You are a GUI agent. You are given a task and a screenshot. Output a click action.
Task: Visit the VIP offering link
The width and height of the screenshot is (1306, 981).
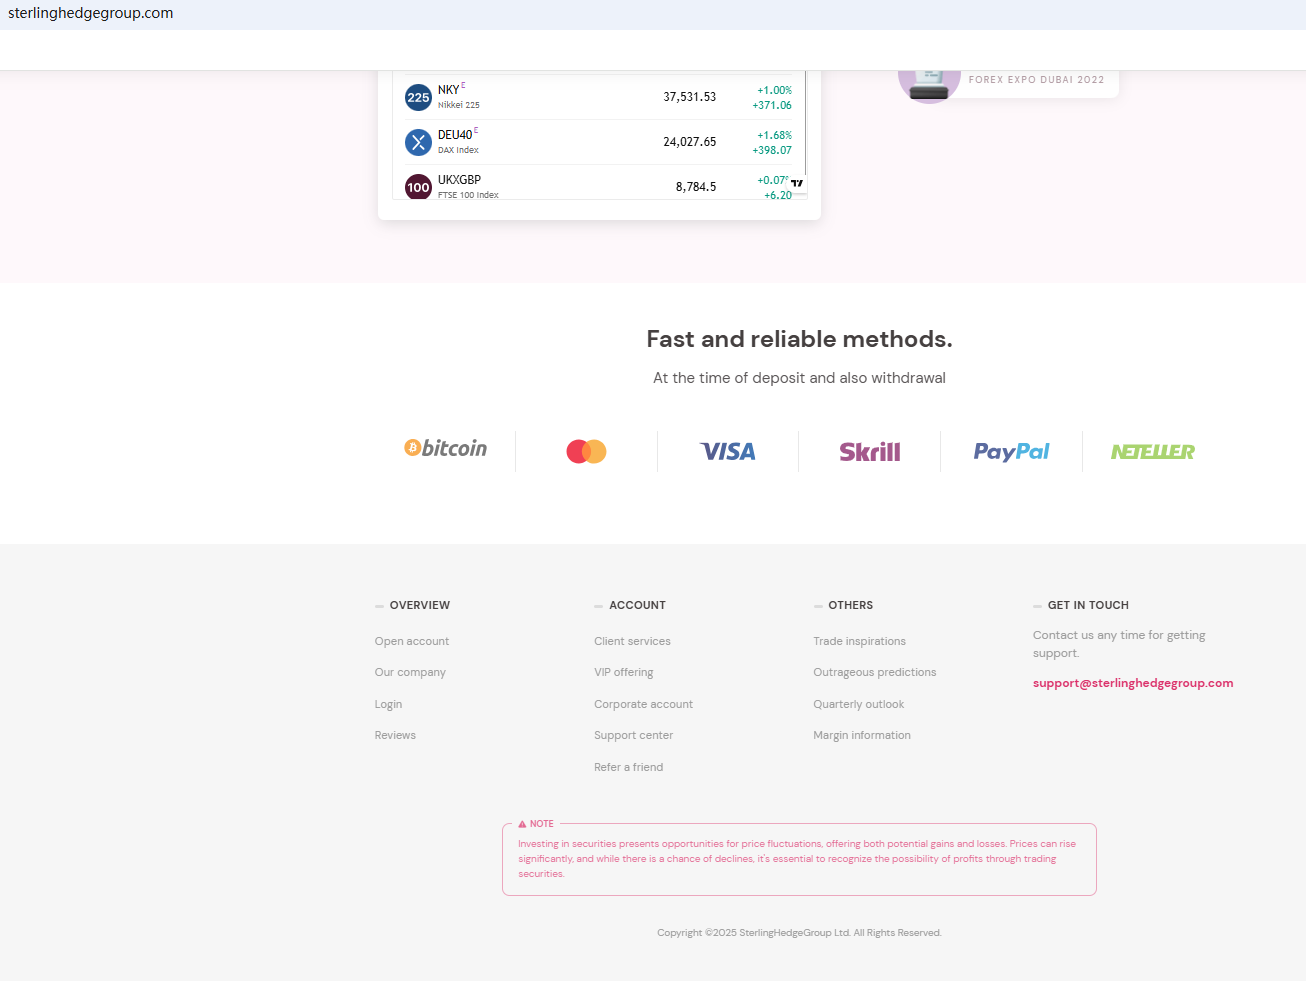(623, 672)
